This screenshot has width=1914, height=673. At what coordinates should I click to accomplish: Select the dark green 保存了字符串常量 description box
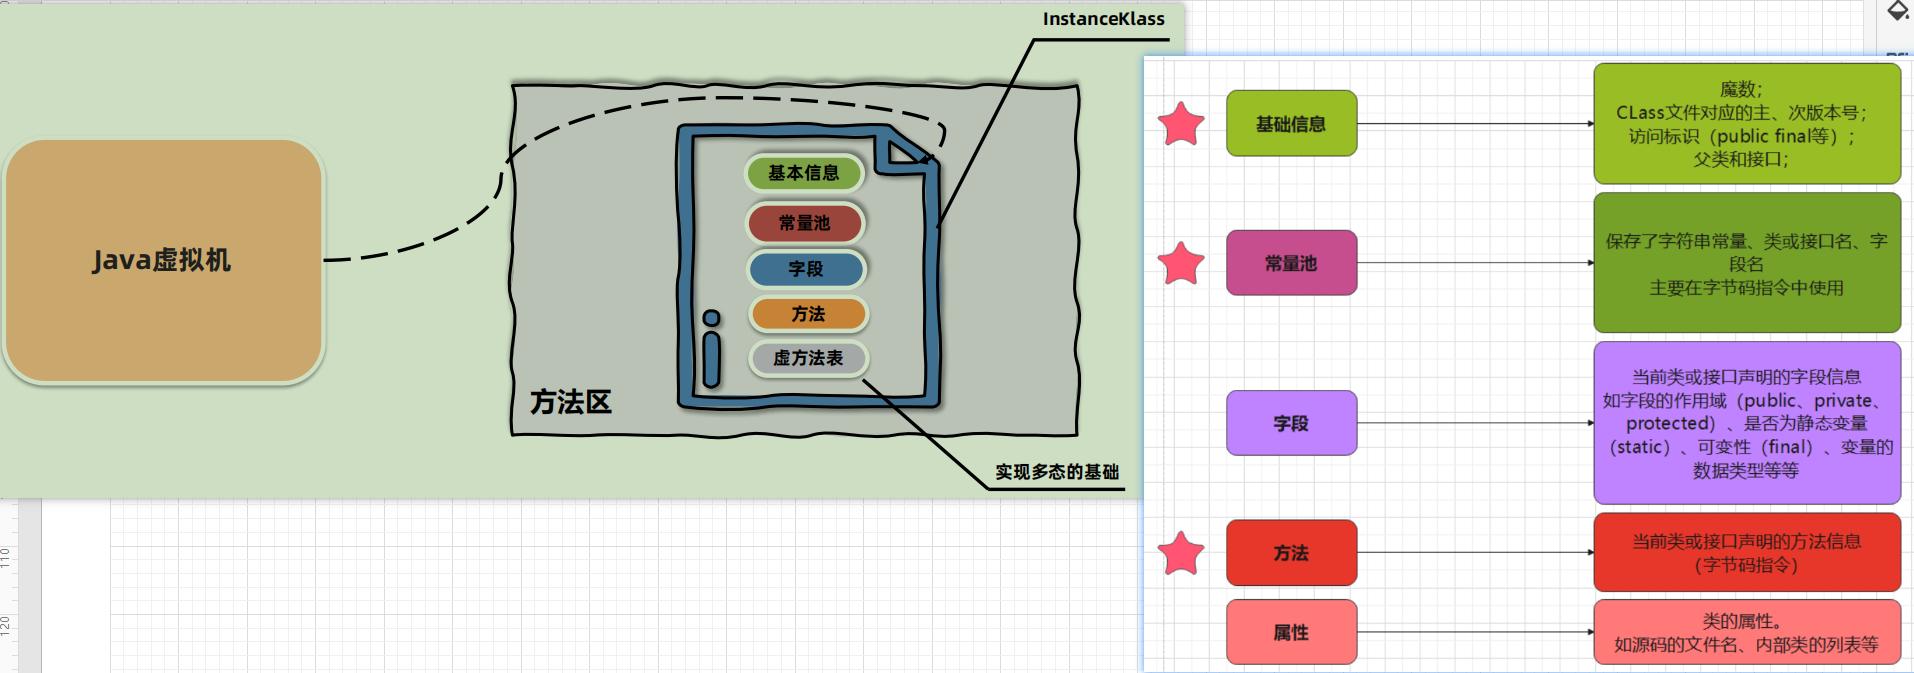pyautogui.click(x=1747, y=263)
